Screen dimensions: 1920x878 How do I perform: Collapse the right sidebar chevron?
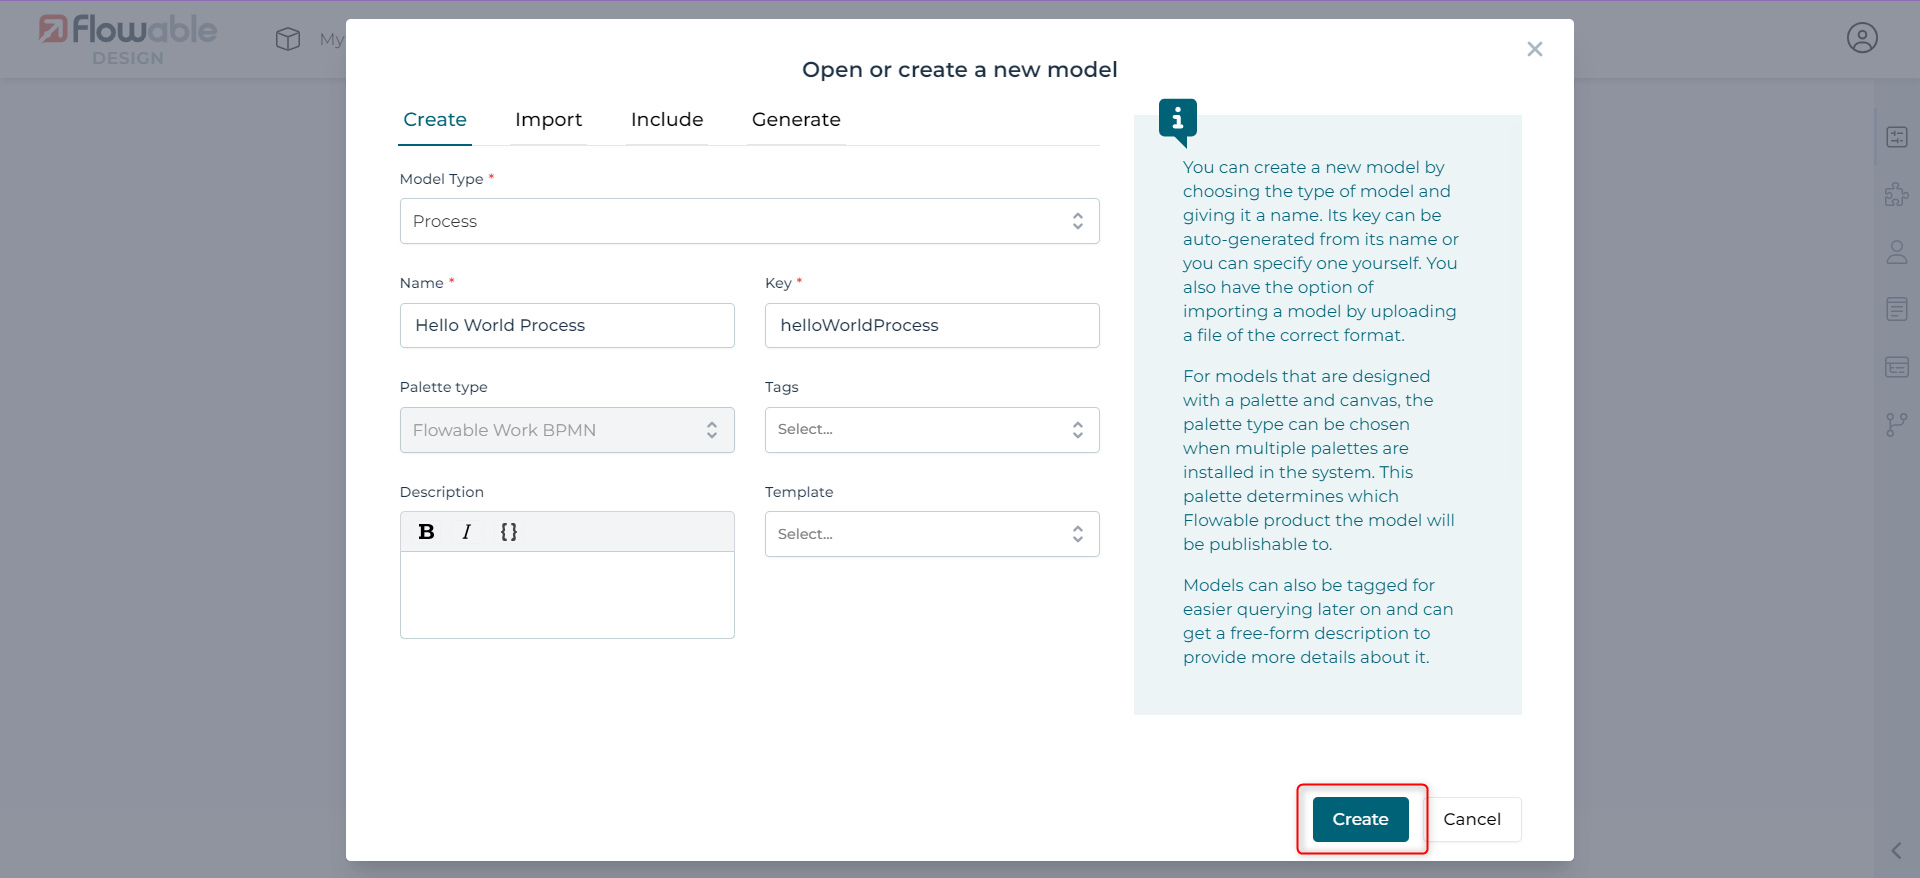(1896, 851)
